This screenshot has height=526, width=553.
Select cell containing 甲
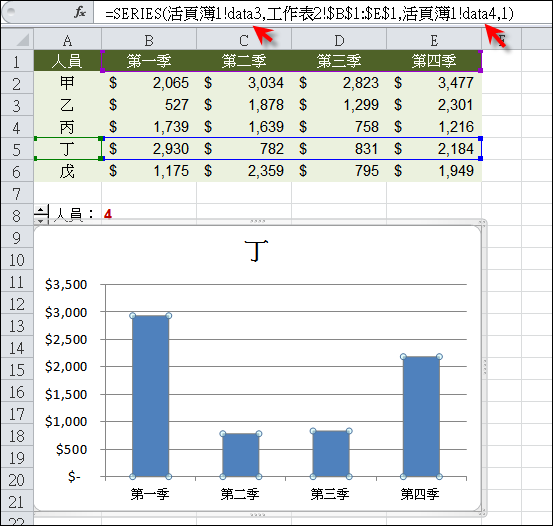pos(67,83)
